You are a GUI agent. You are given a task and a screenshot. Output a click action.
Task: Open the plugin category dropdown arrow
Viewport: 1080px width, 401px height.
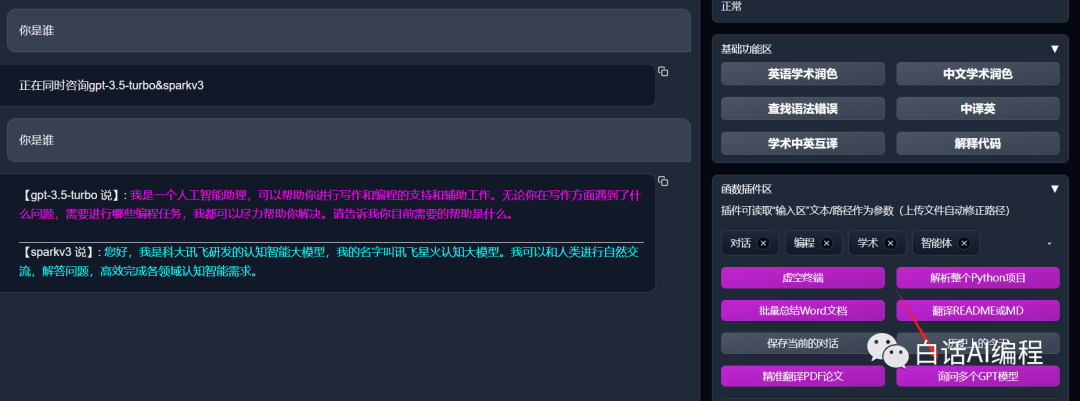[1049, 244]
